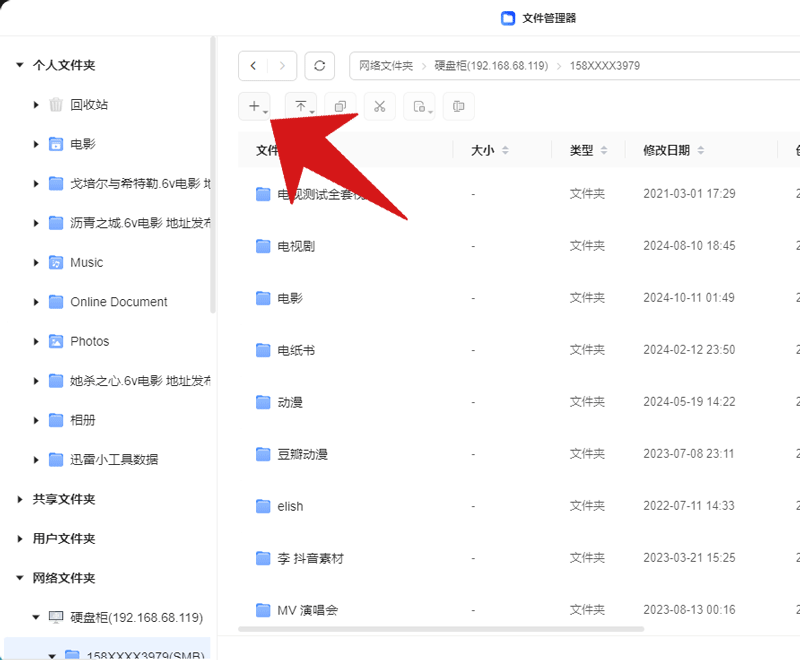
Task: Click the Refresh icon in the path bar
Action: pyautogui.click(x=319, y=66)
